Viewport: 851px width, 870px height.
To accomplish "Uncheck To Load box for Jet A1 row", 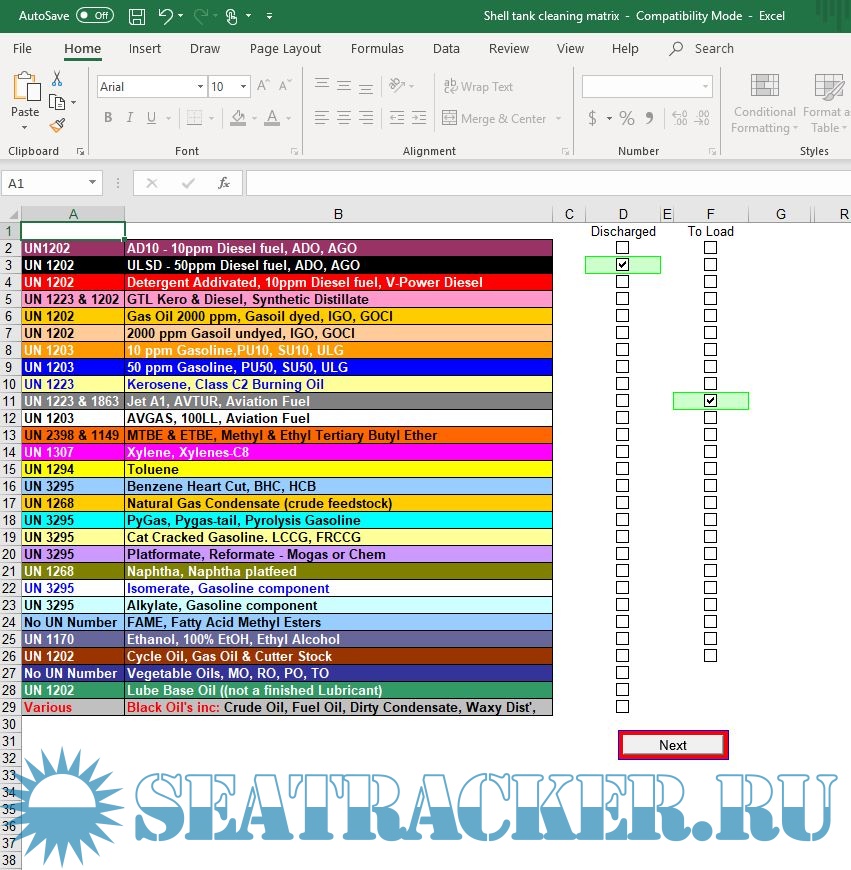I will [710, 401].
